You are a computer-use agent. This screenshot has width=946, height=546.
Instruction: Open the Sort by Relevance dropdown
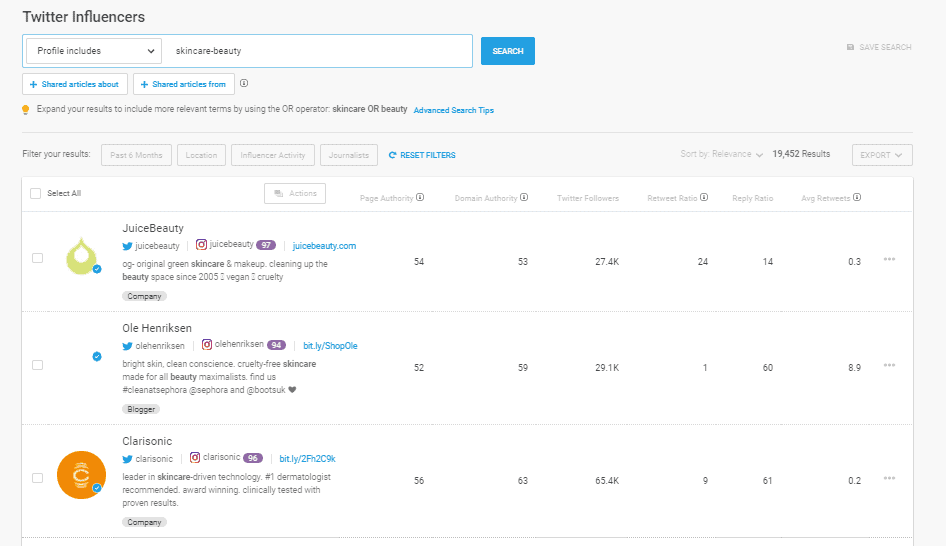pyautogui.click(x=722, y=154)
